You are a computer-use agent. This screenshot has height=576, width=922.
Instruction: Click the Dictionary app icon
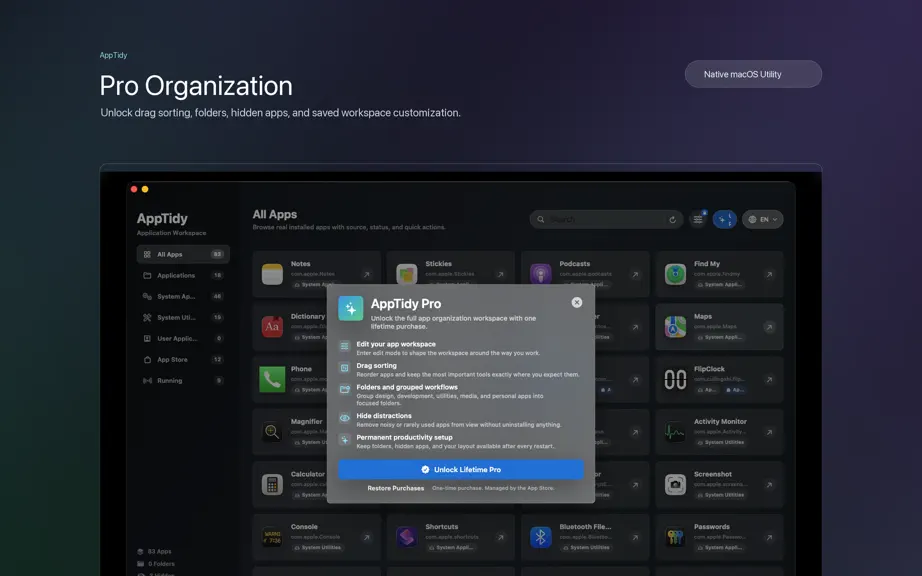(x=272, y=327)
